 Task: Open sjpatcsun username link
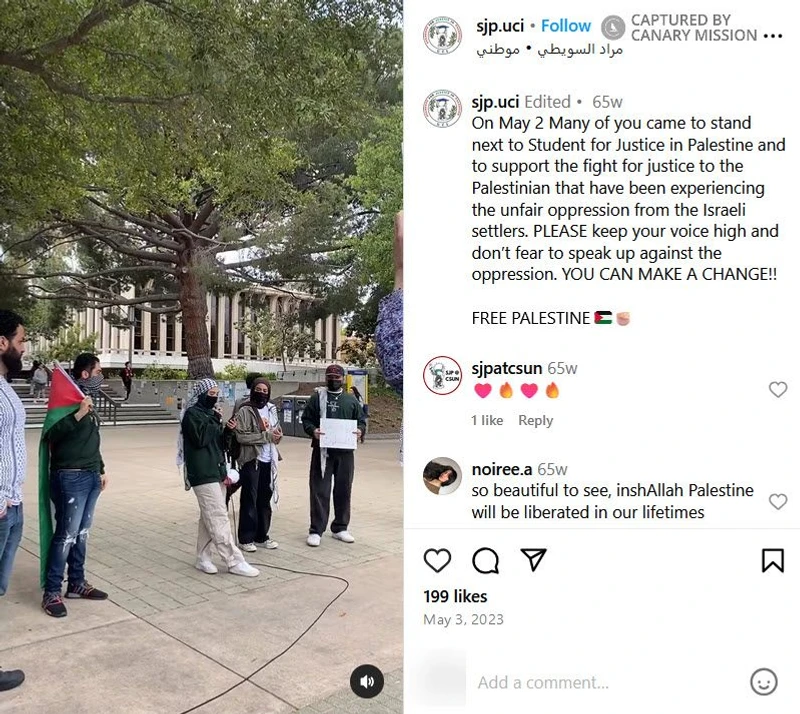point(507,368)
